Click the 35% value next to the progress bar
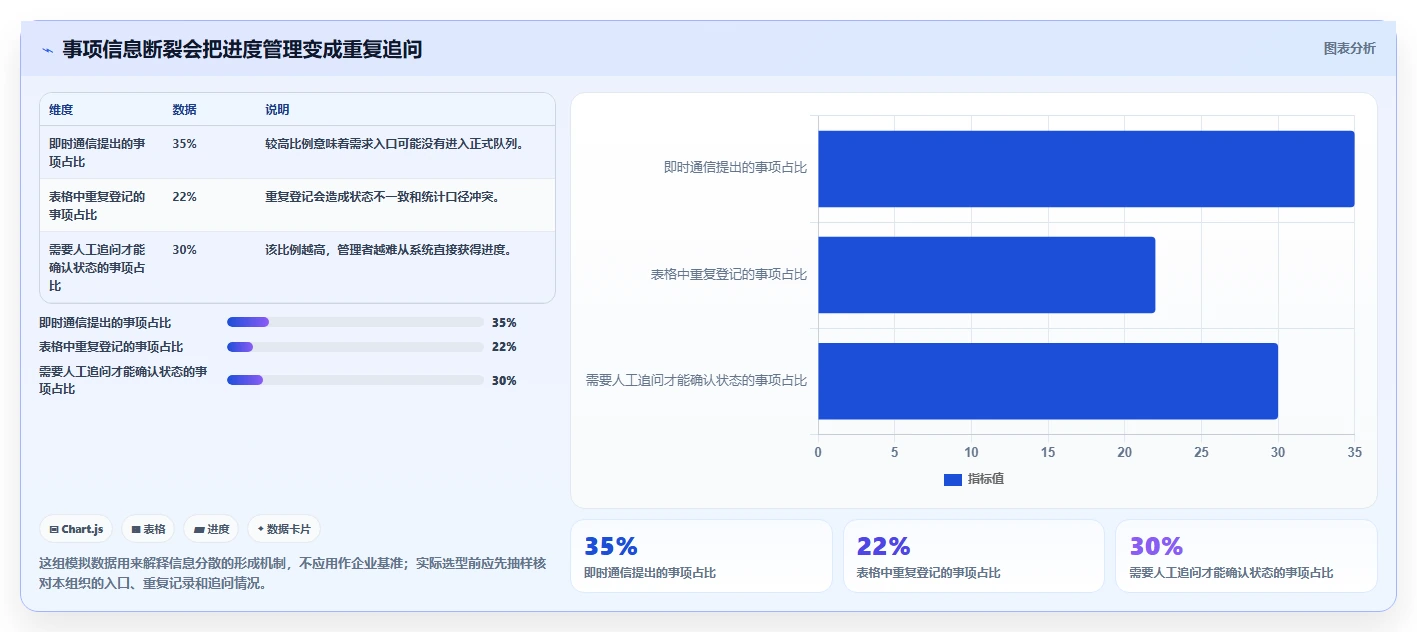1417x632 pixels. click(504, 322)
